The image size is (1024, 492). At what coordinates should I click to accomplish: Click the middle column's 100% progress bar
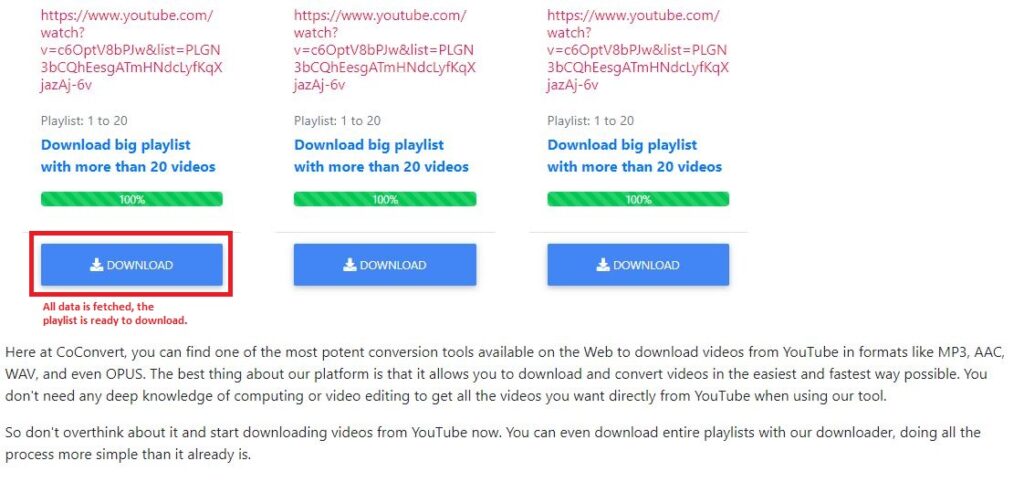[x=385, y=199]
